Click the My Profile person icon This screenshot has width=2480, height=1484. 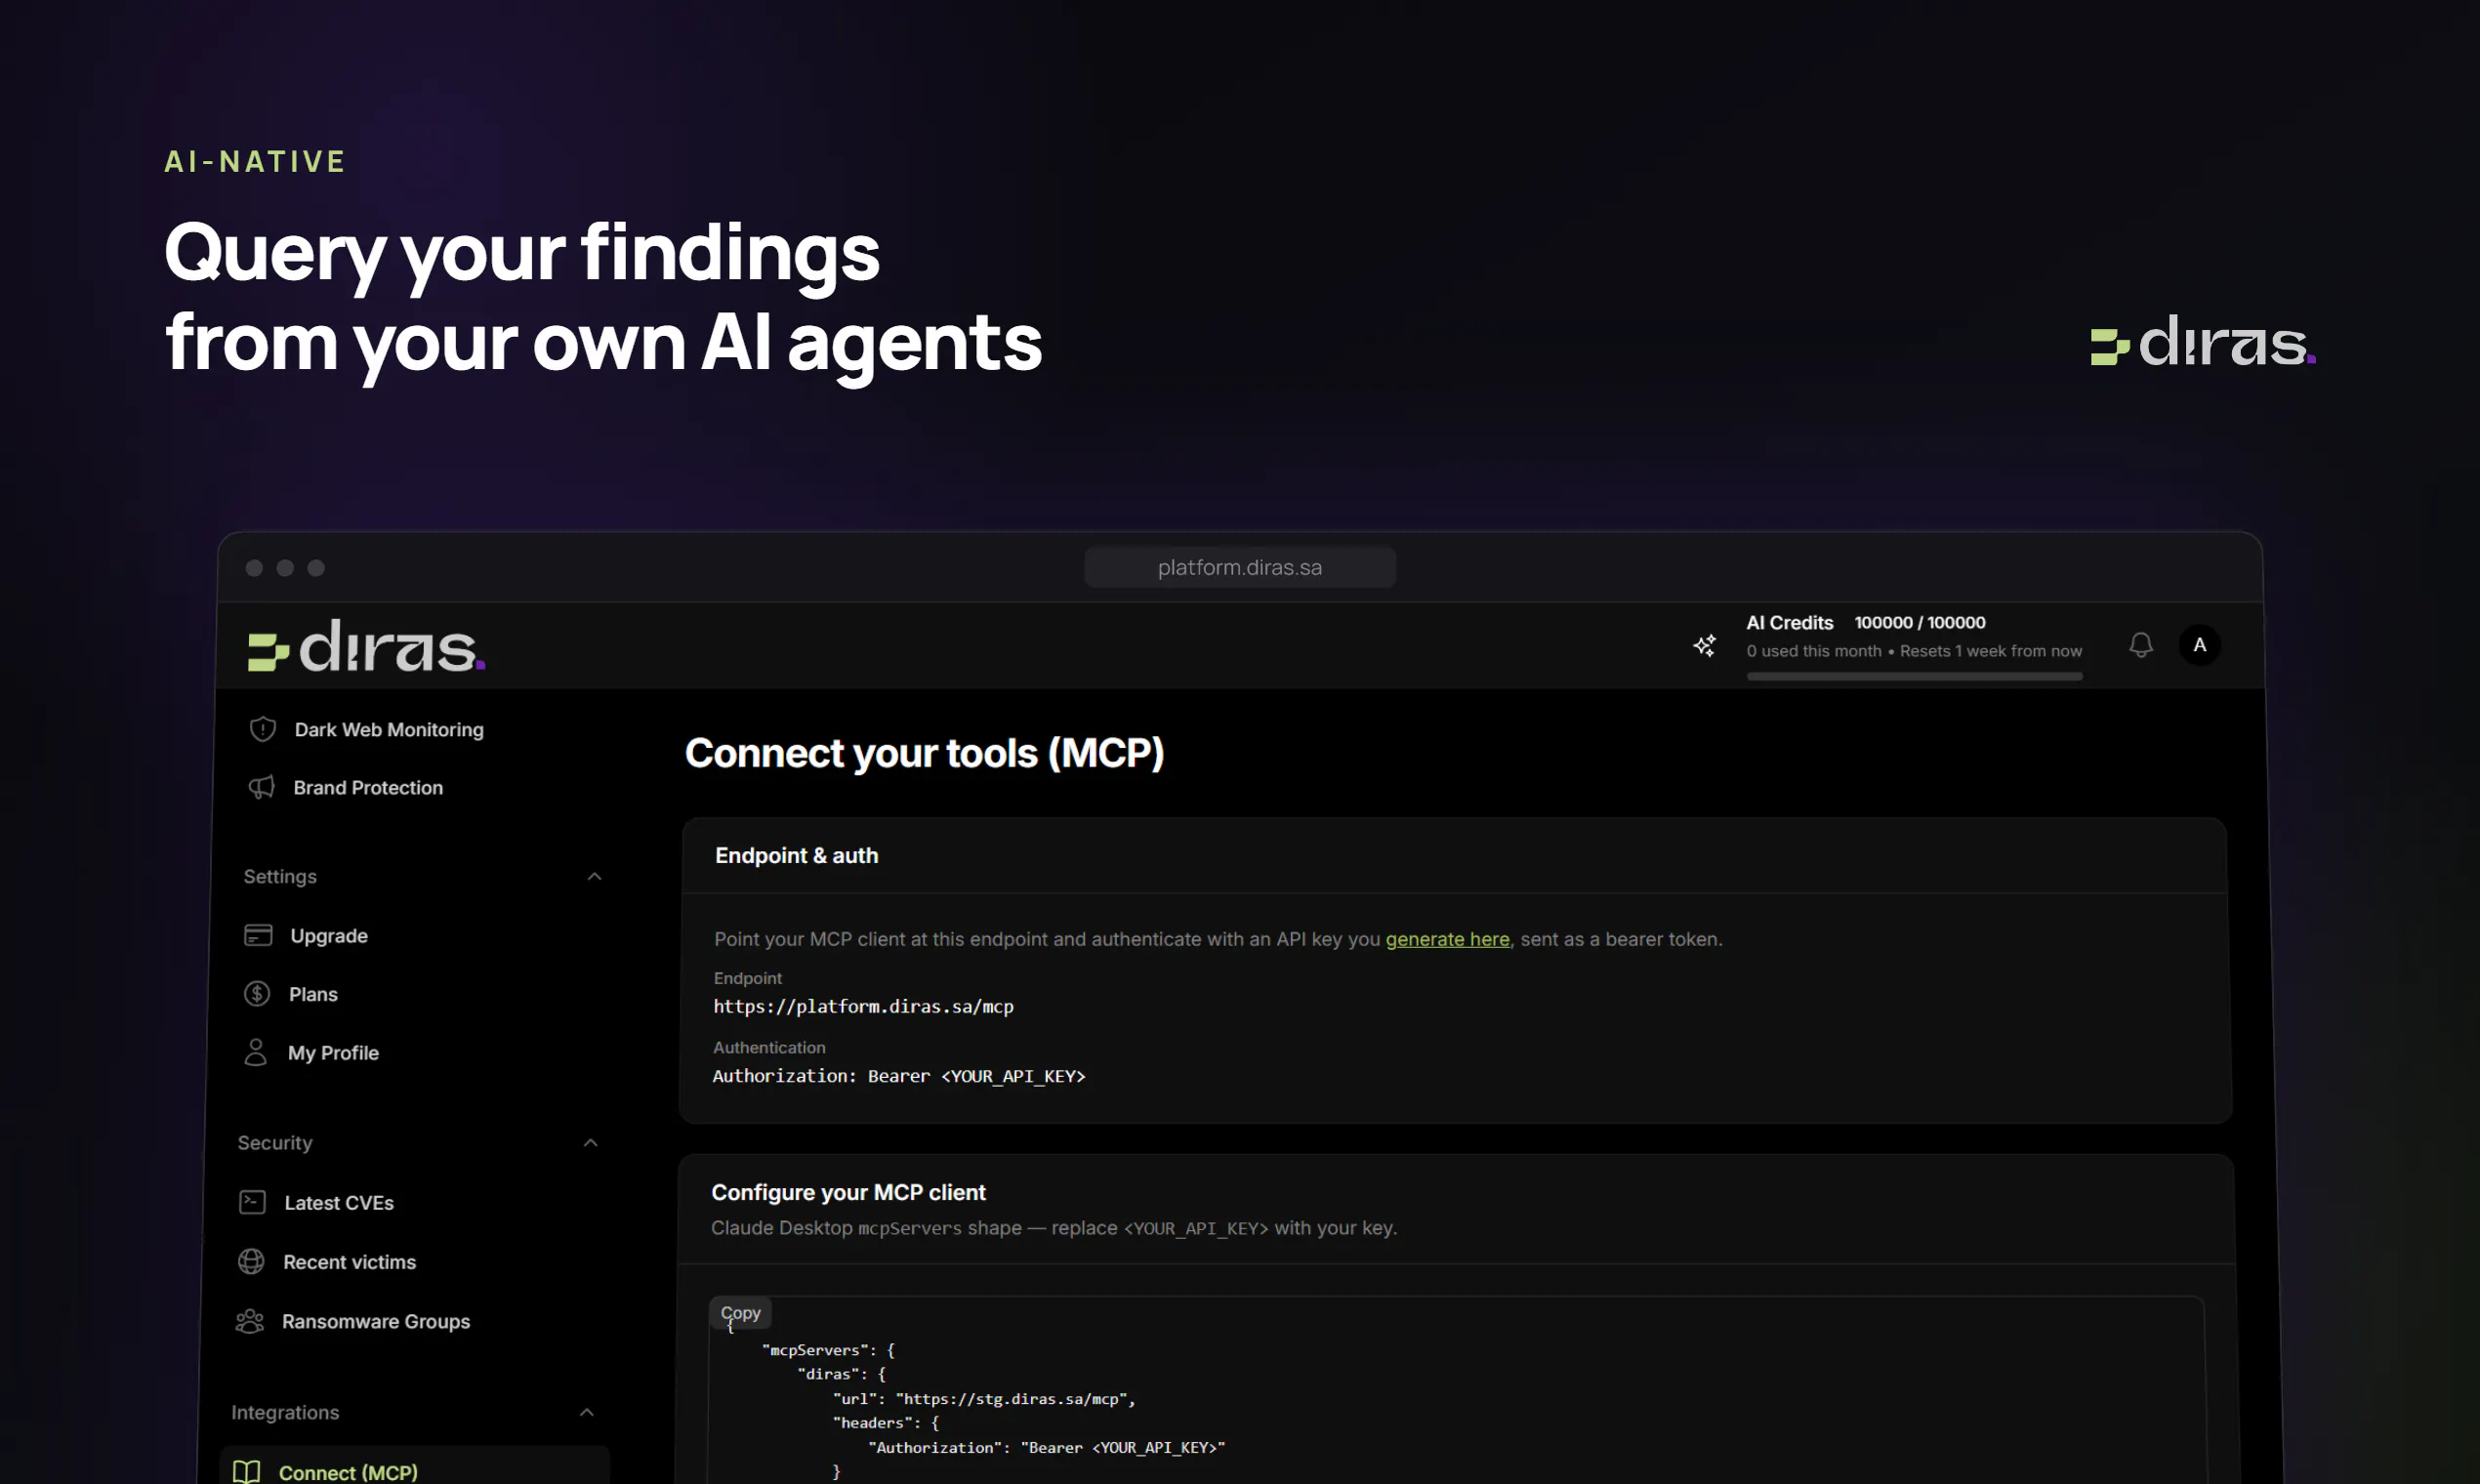coord(256,1053)
